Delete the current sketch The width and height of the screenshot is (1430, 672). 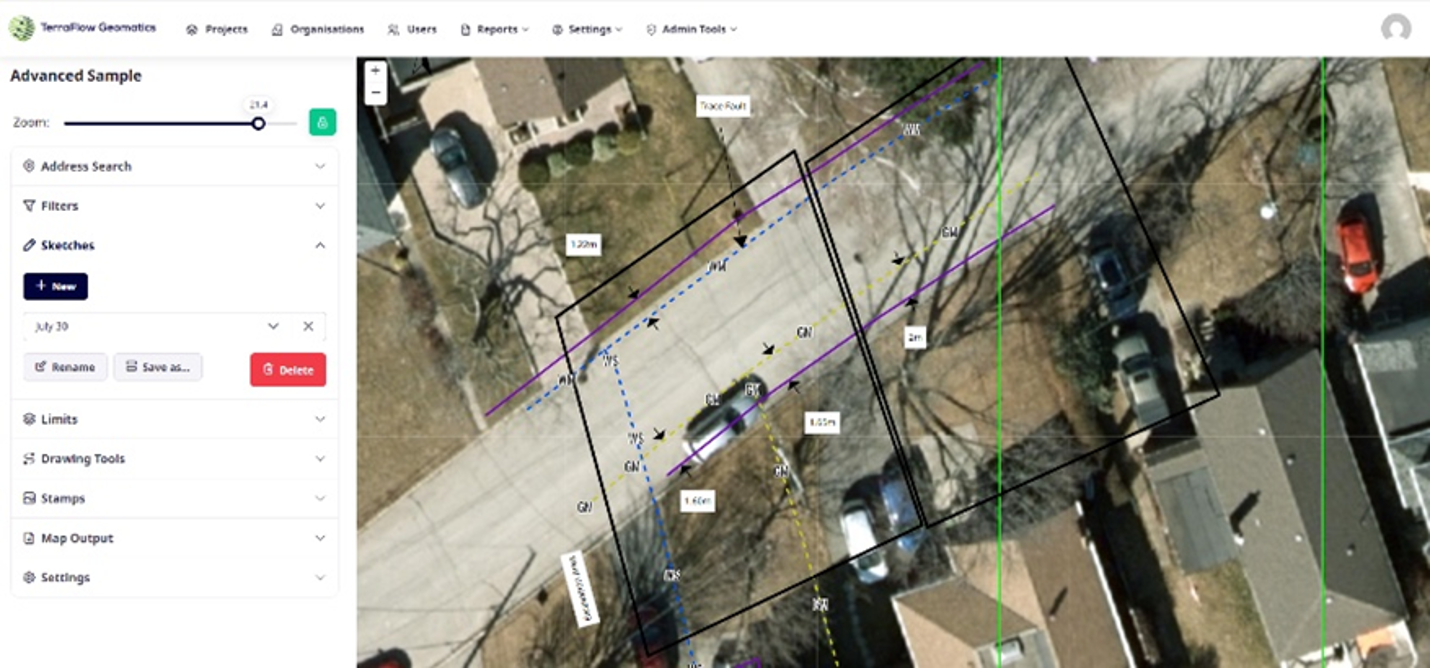pyautogui.click(x=288, y=369)
